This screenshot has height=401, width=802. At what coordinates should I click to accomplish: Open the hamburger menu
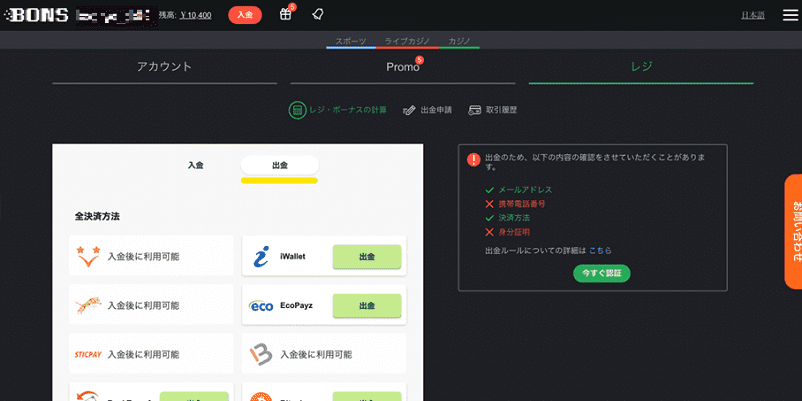pos(790,15)
